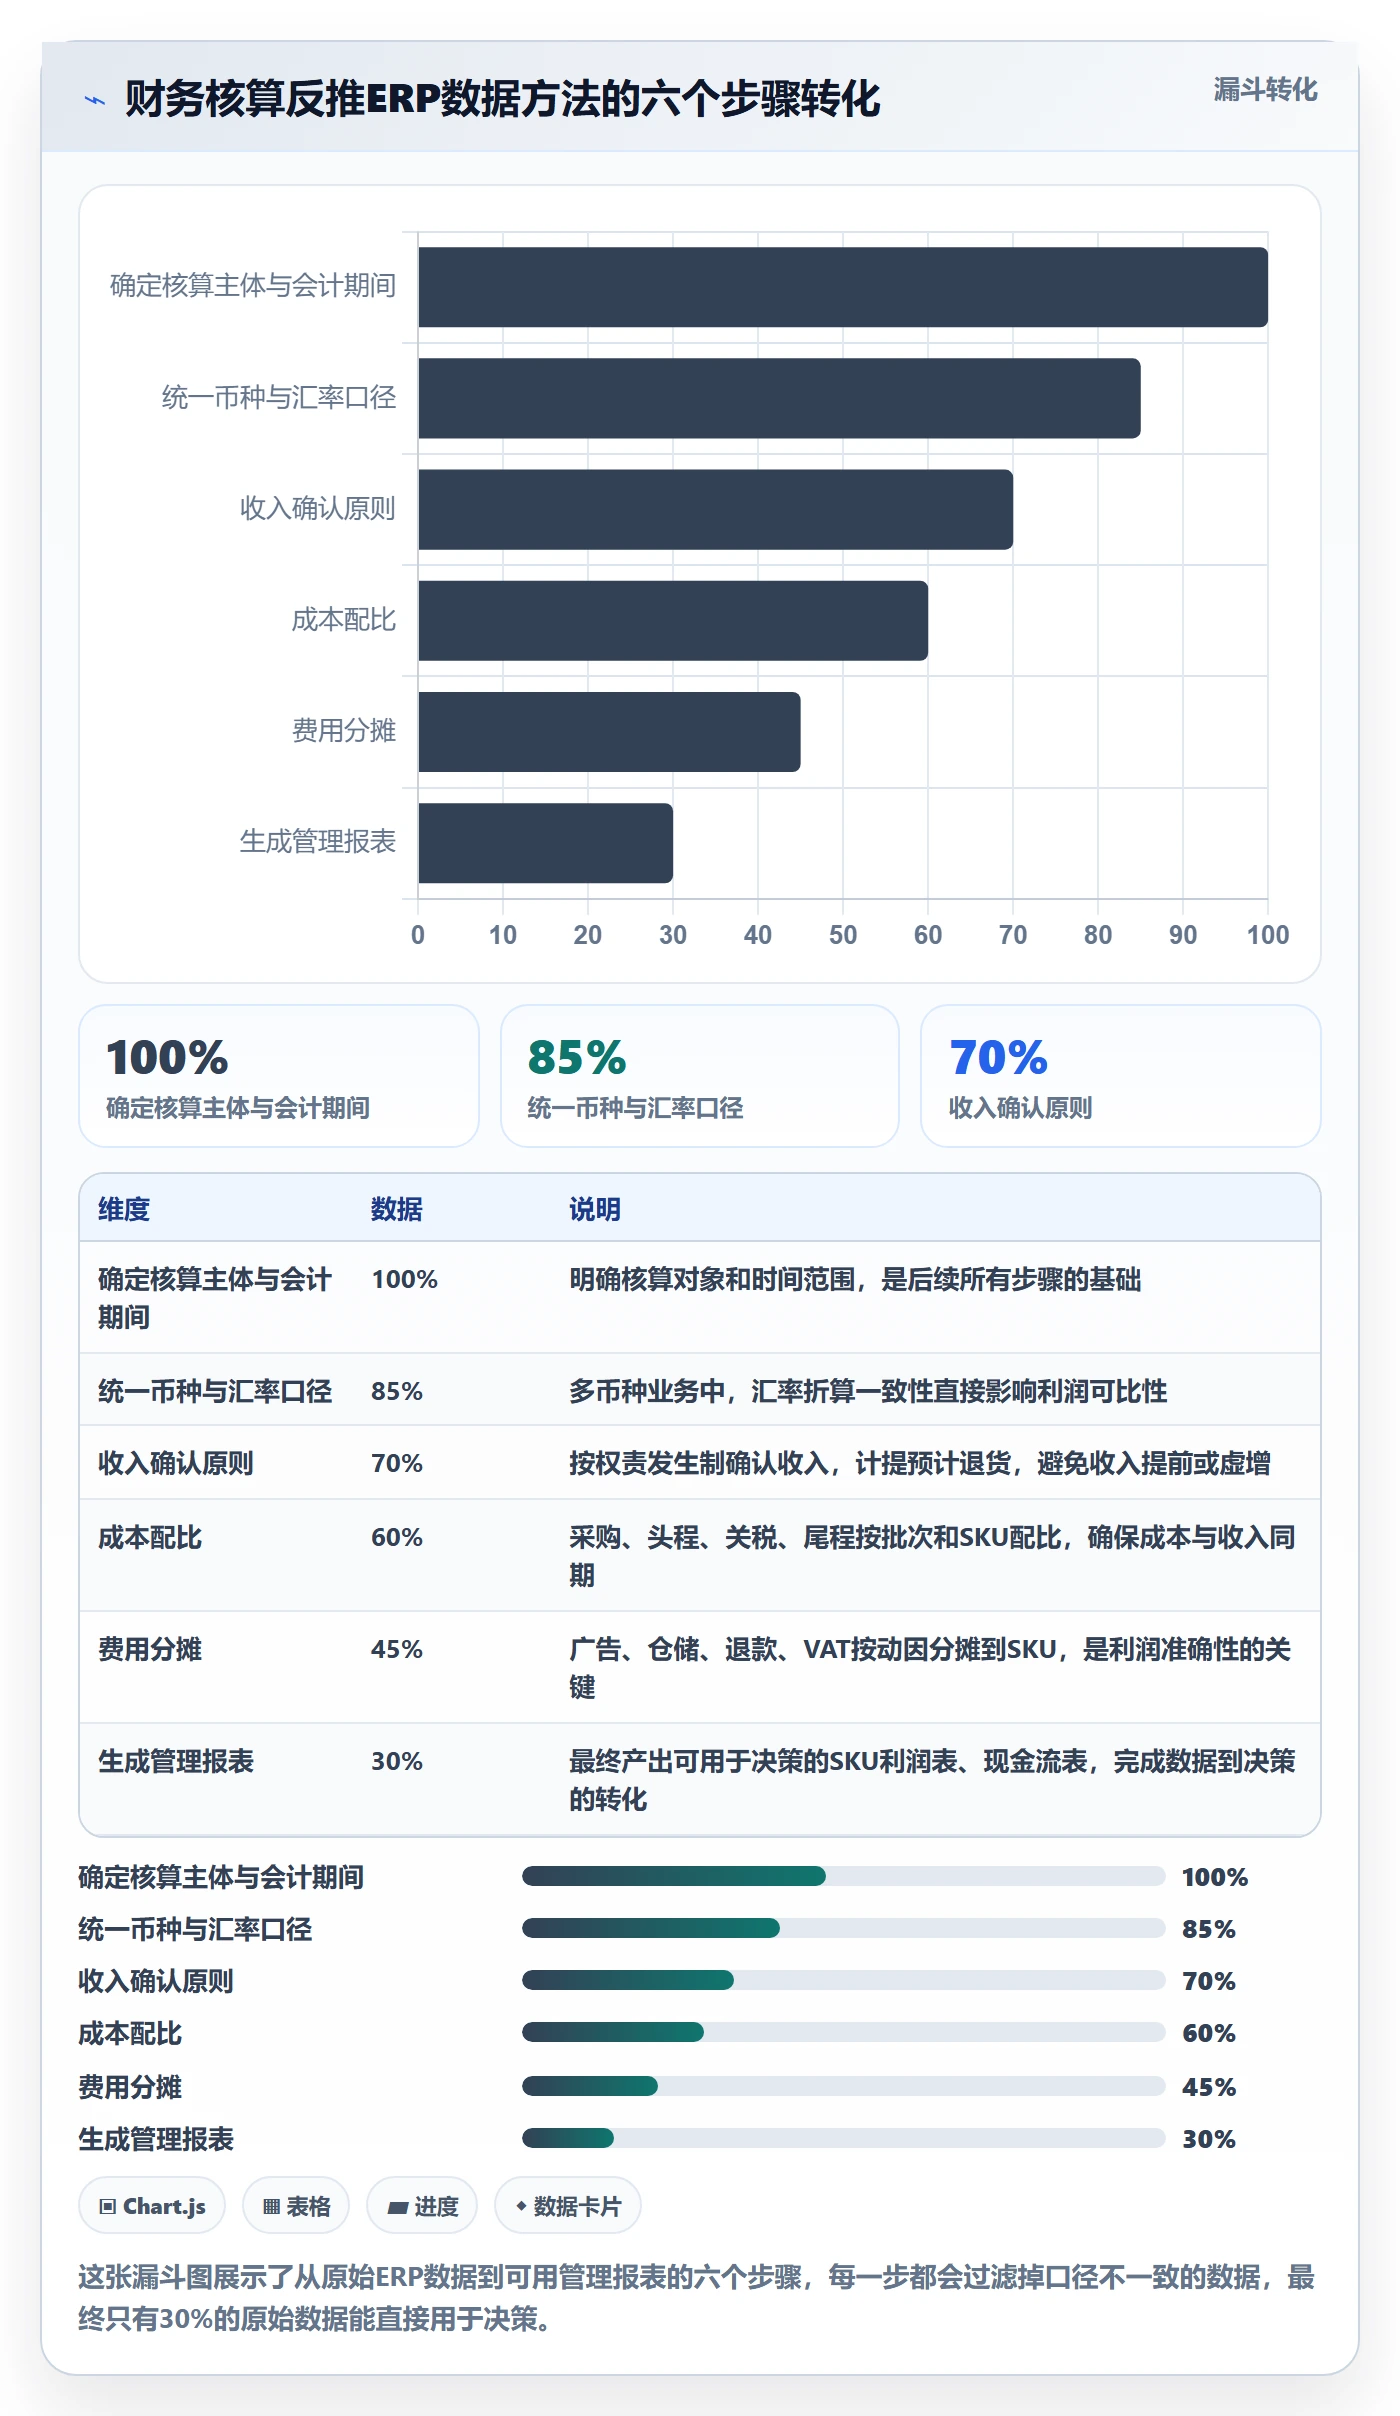1400x2416 pixels.
Task: Click the 100% stat card
Action: point(279,1076)
